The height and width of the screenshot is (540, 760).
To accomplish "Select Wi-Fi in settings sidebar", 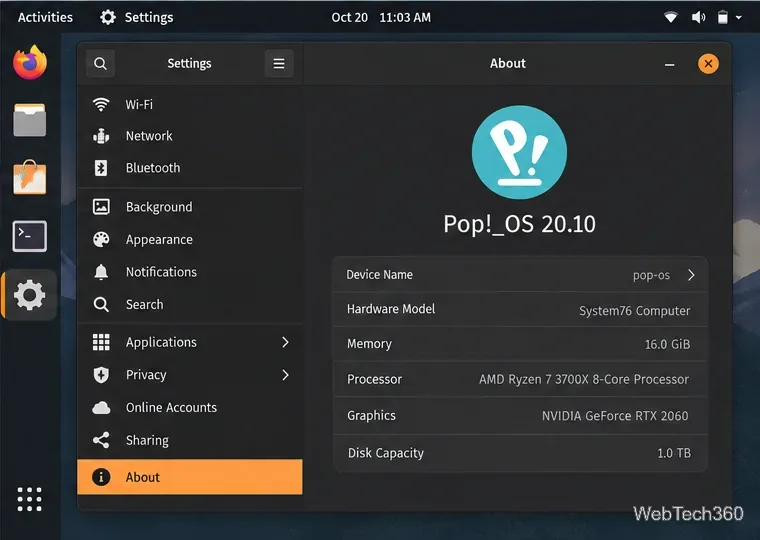I will (190, 104).
